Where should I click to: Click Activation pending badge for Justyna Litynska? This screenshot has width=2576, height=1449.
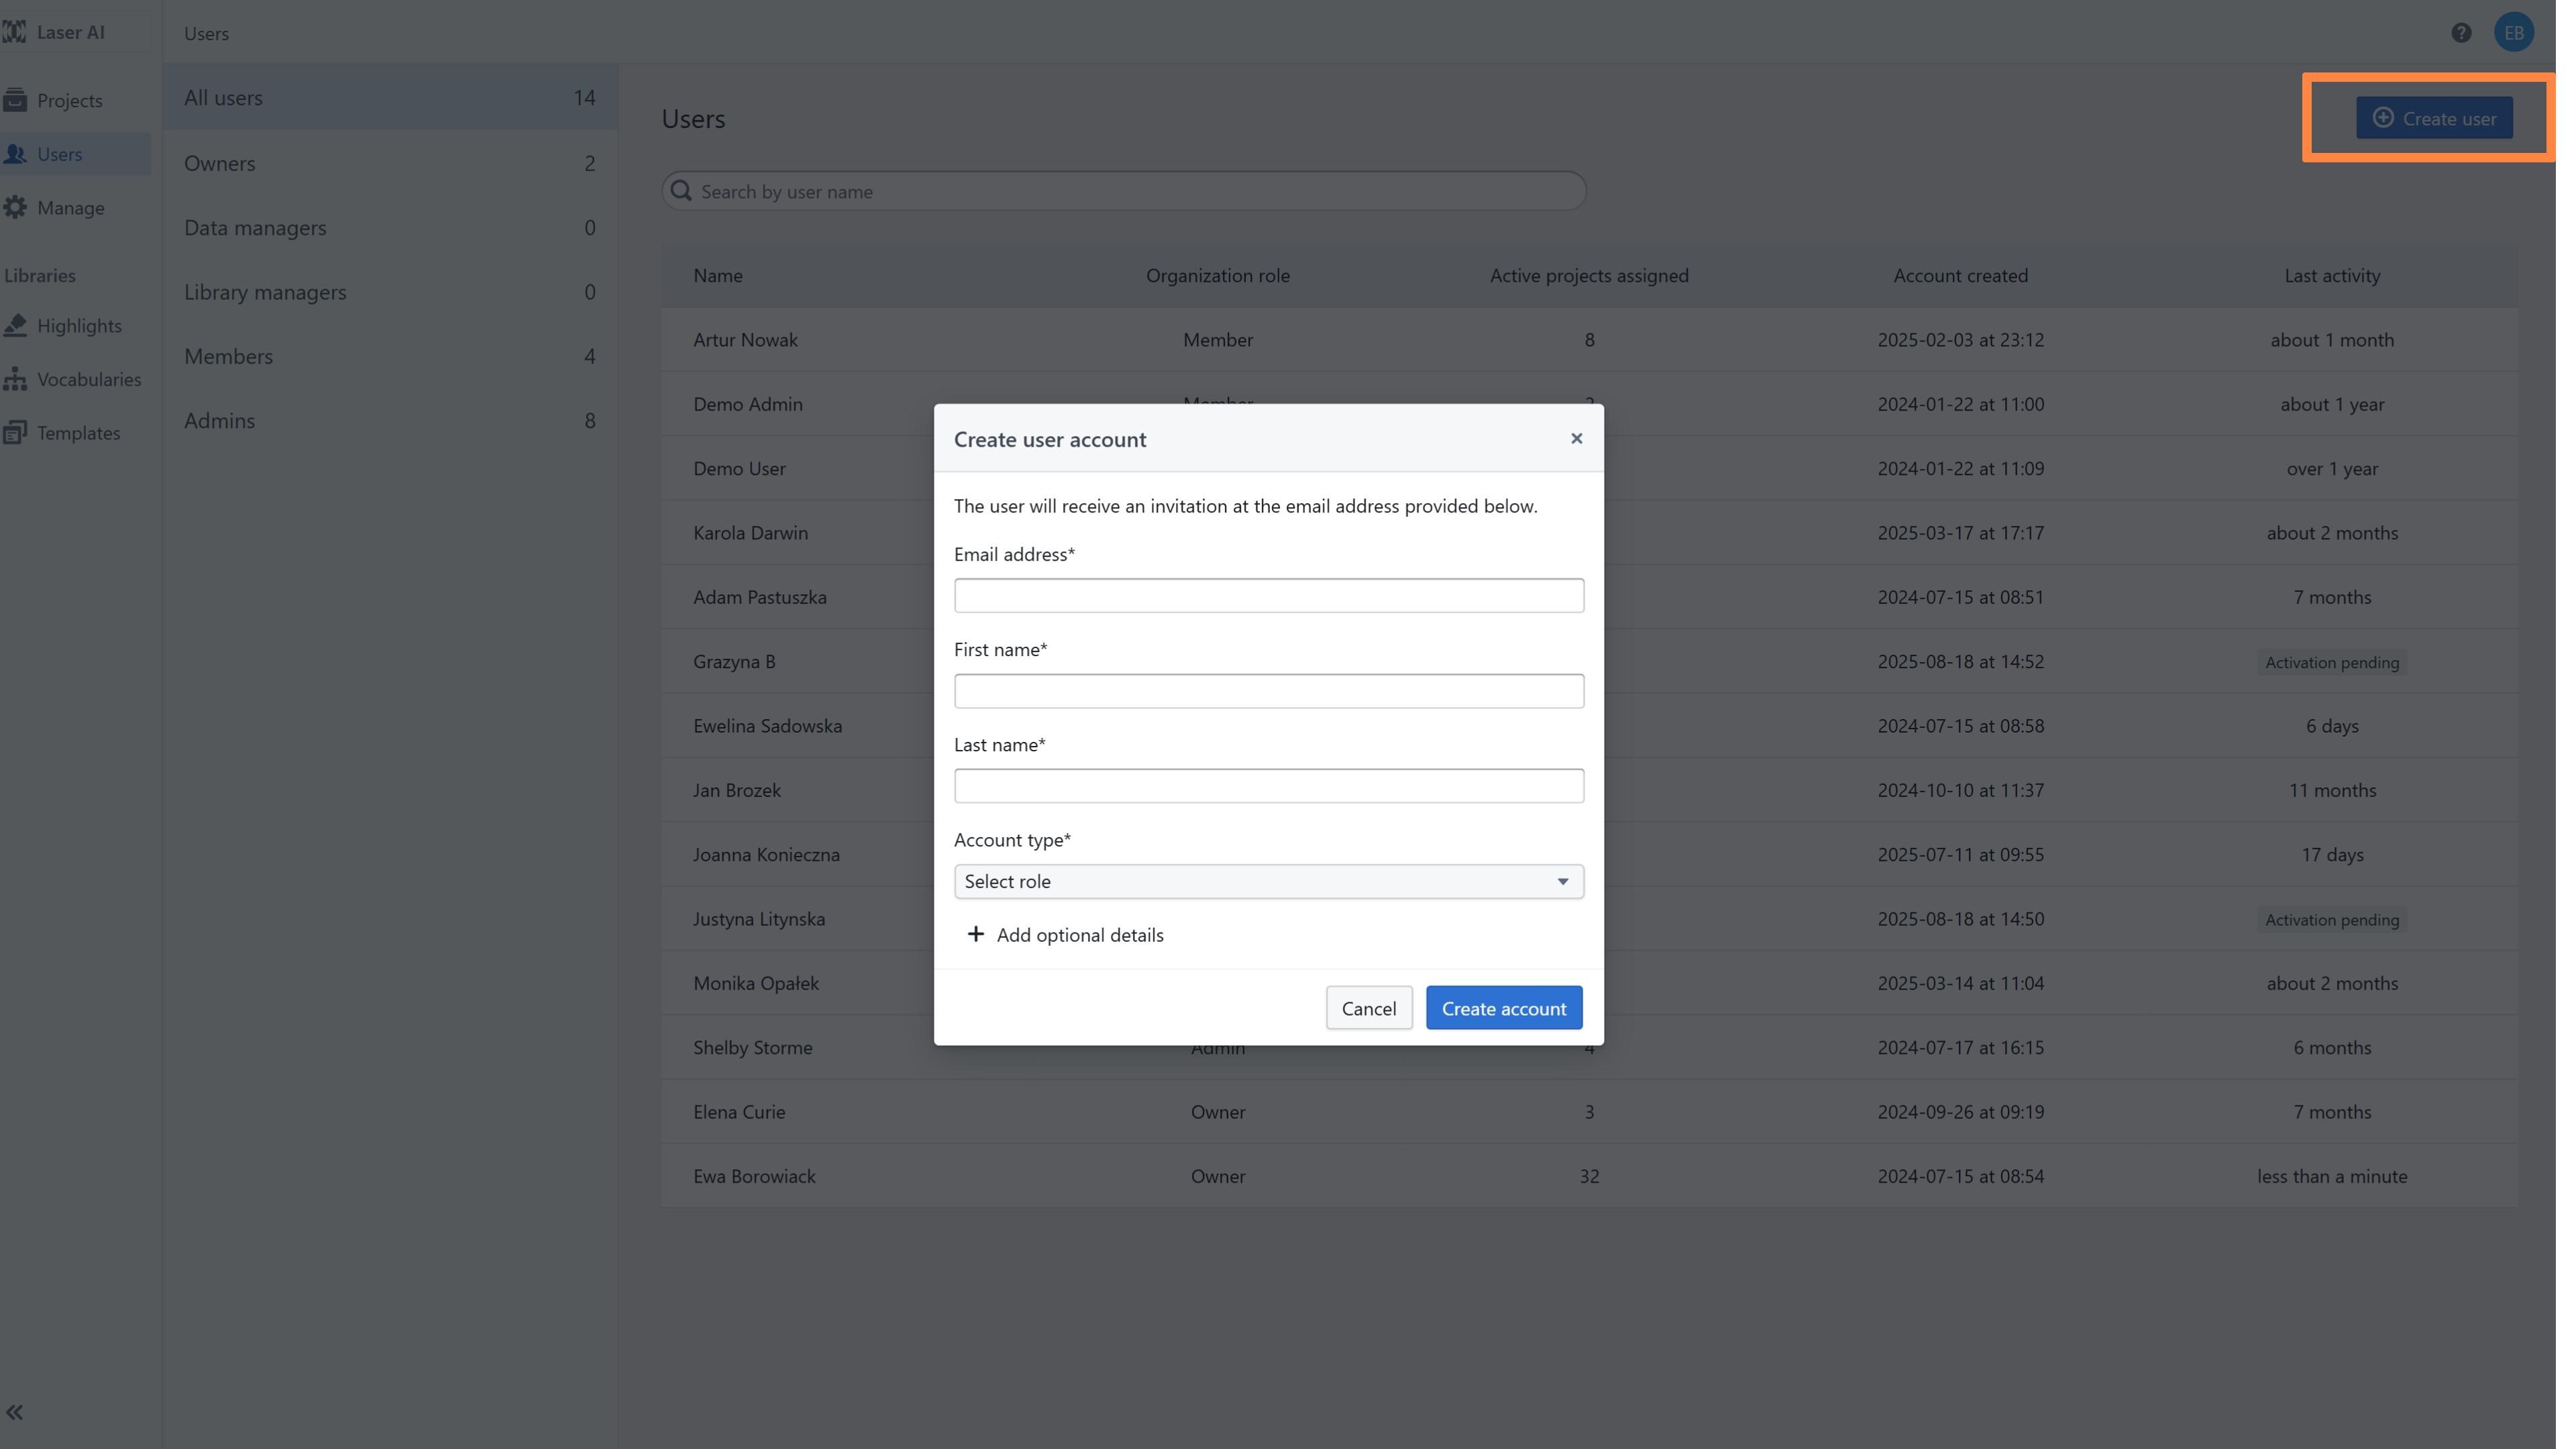coord(2331,919)
